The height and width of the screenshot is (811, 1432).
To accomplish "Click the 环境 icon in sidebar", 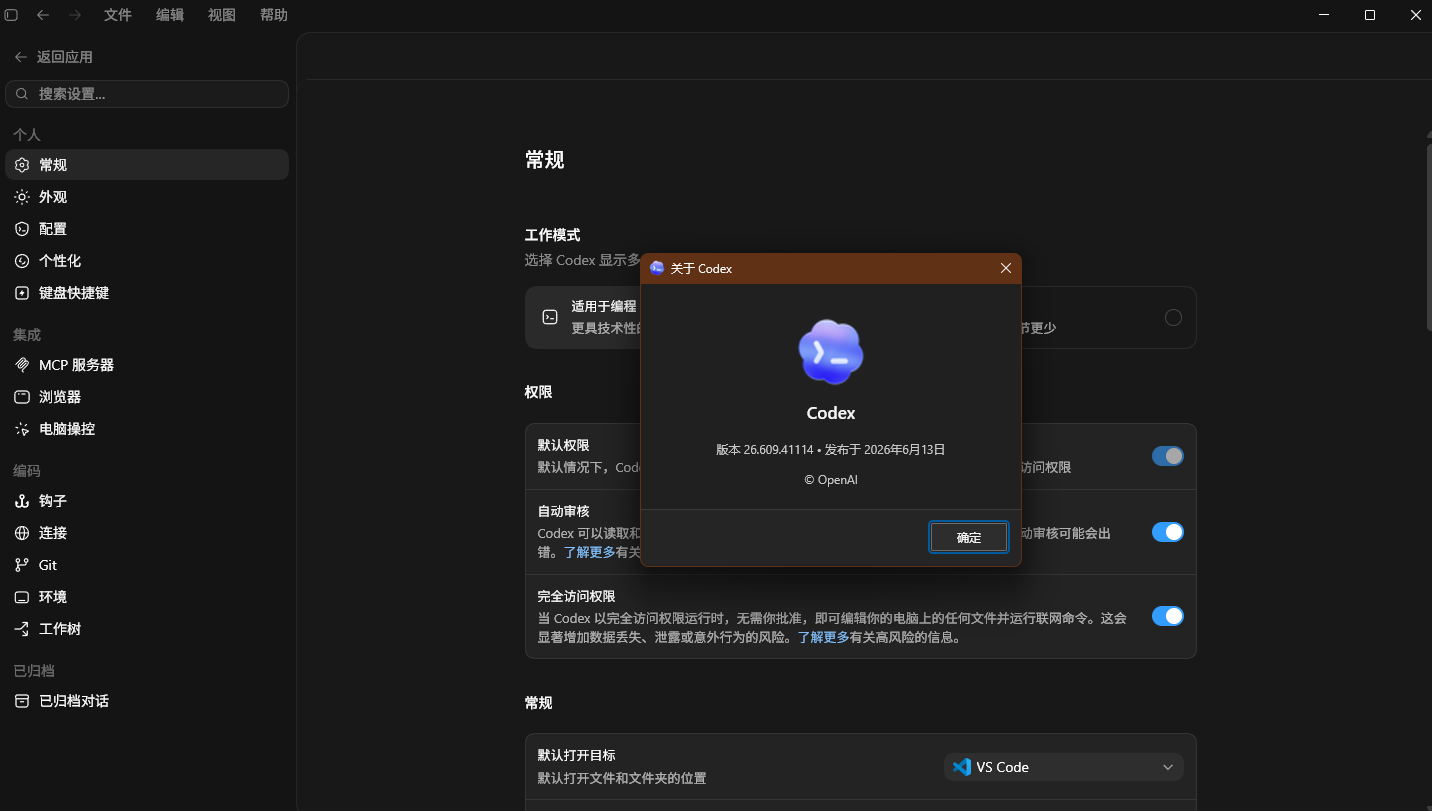I will coord(22,597).
